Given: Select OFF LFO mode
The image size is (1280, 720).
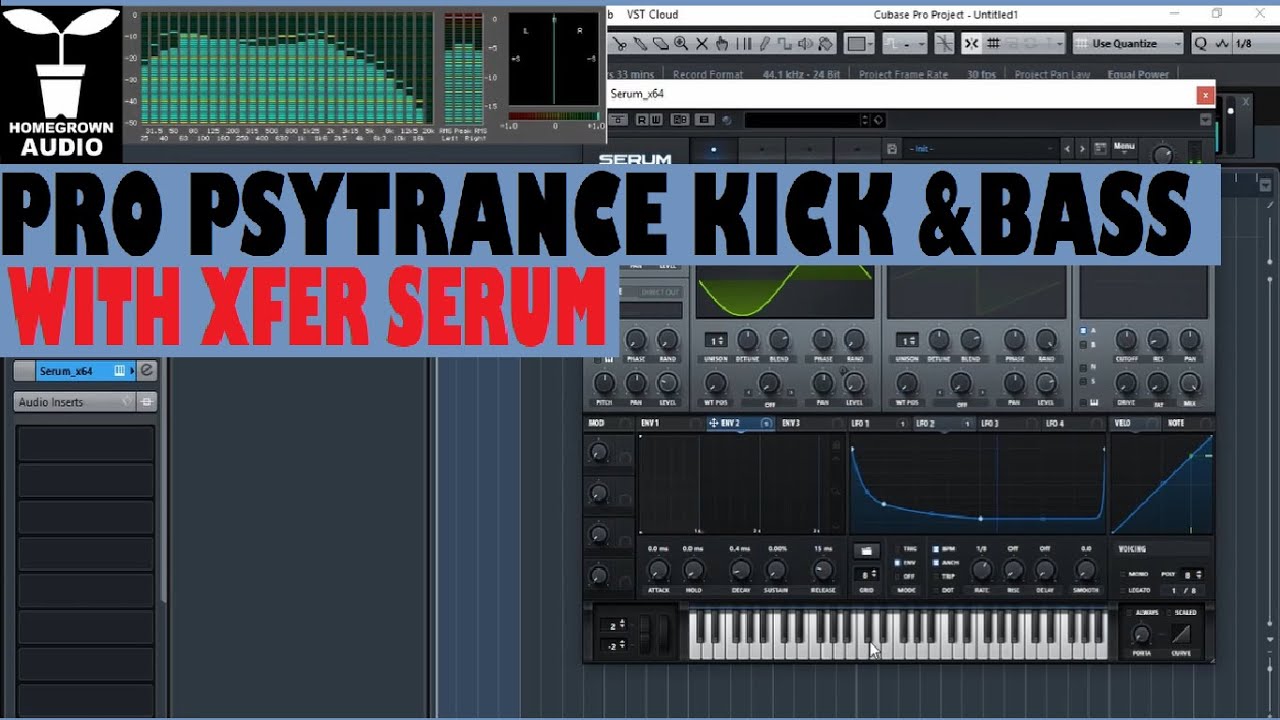Looking at the screenshot, I should (897, 577).
